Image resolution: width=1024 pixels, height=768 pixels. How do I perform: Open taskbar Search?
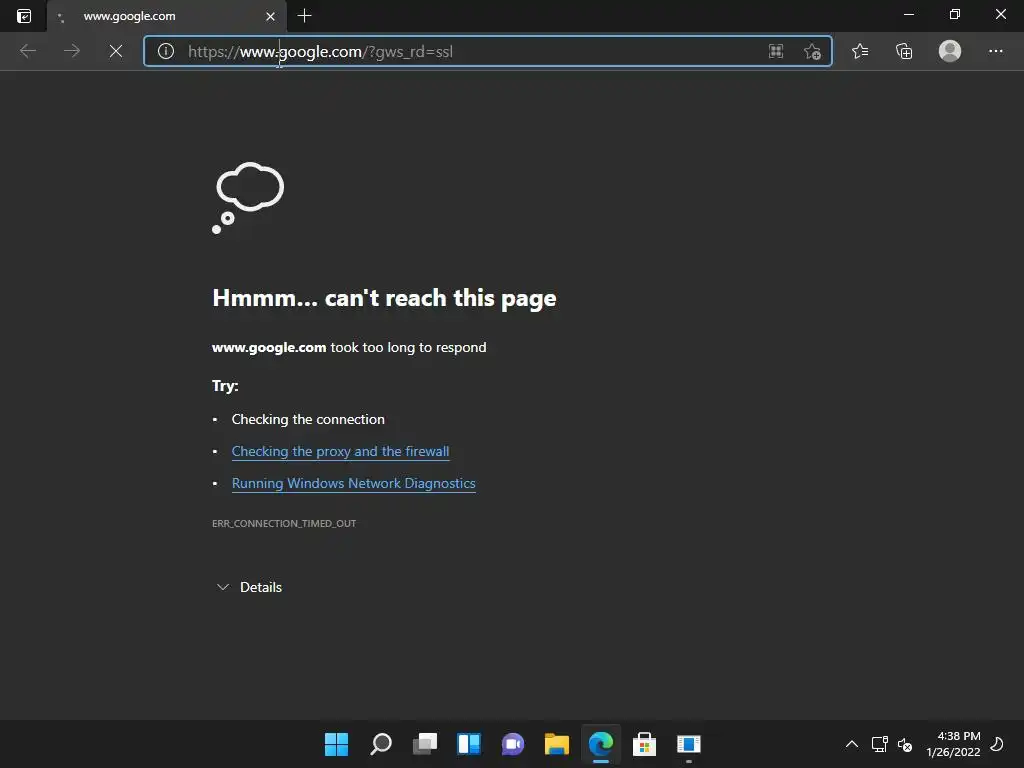click(x=381, y=744)
